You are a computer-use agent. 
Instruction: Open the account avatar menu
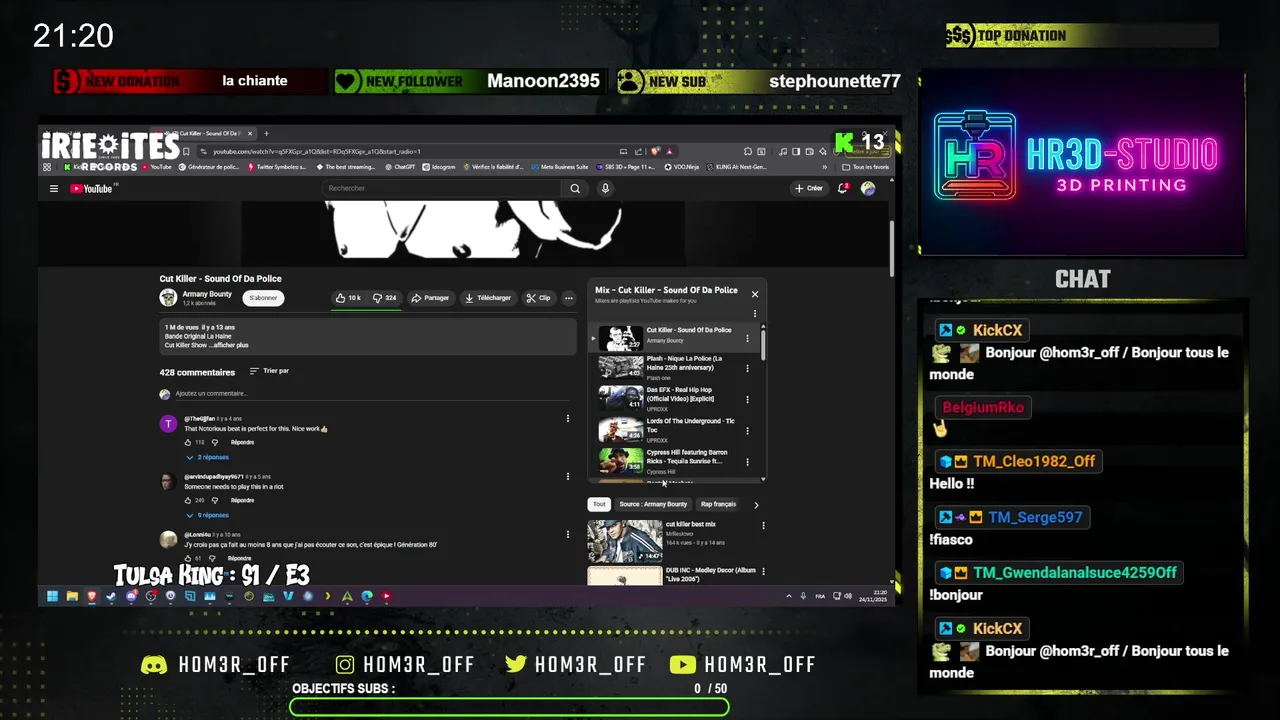tap(868, 188)
